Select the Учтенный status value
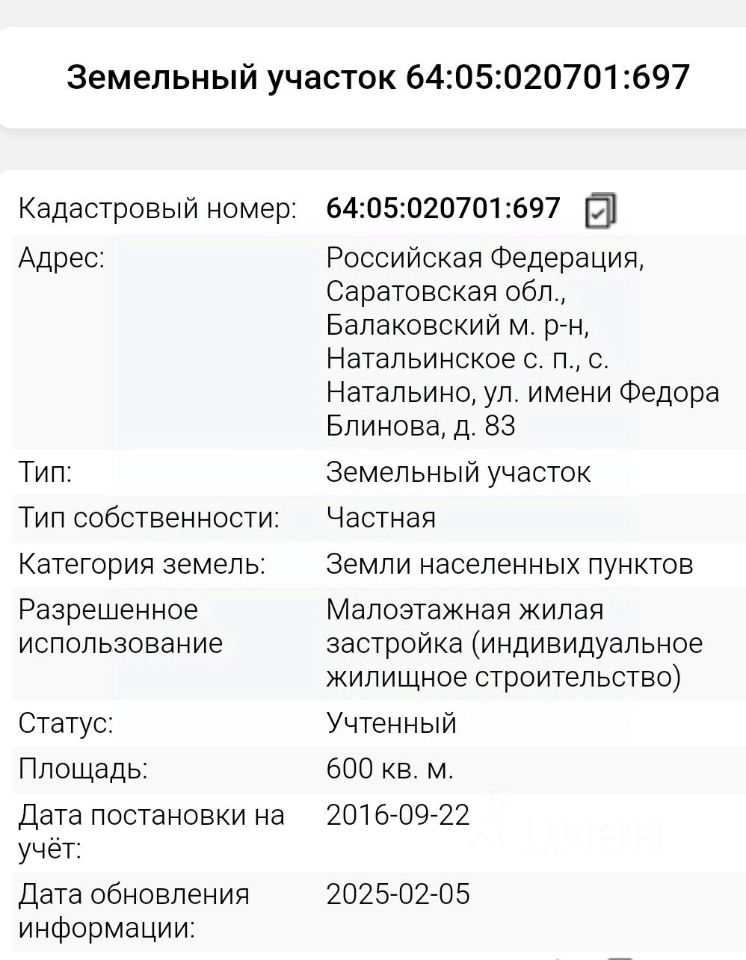746x960 pixels. (391, 723)
